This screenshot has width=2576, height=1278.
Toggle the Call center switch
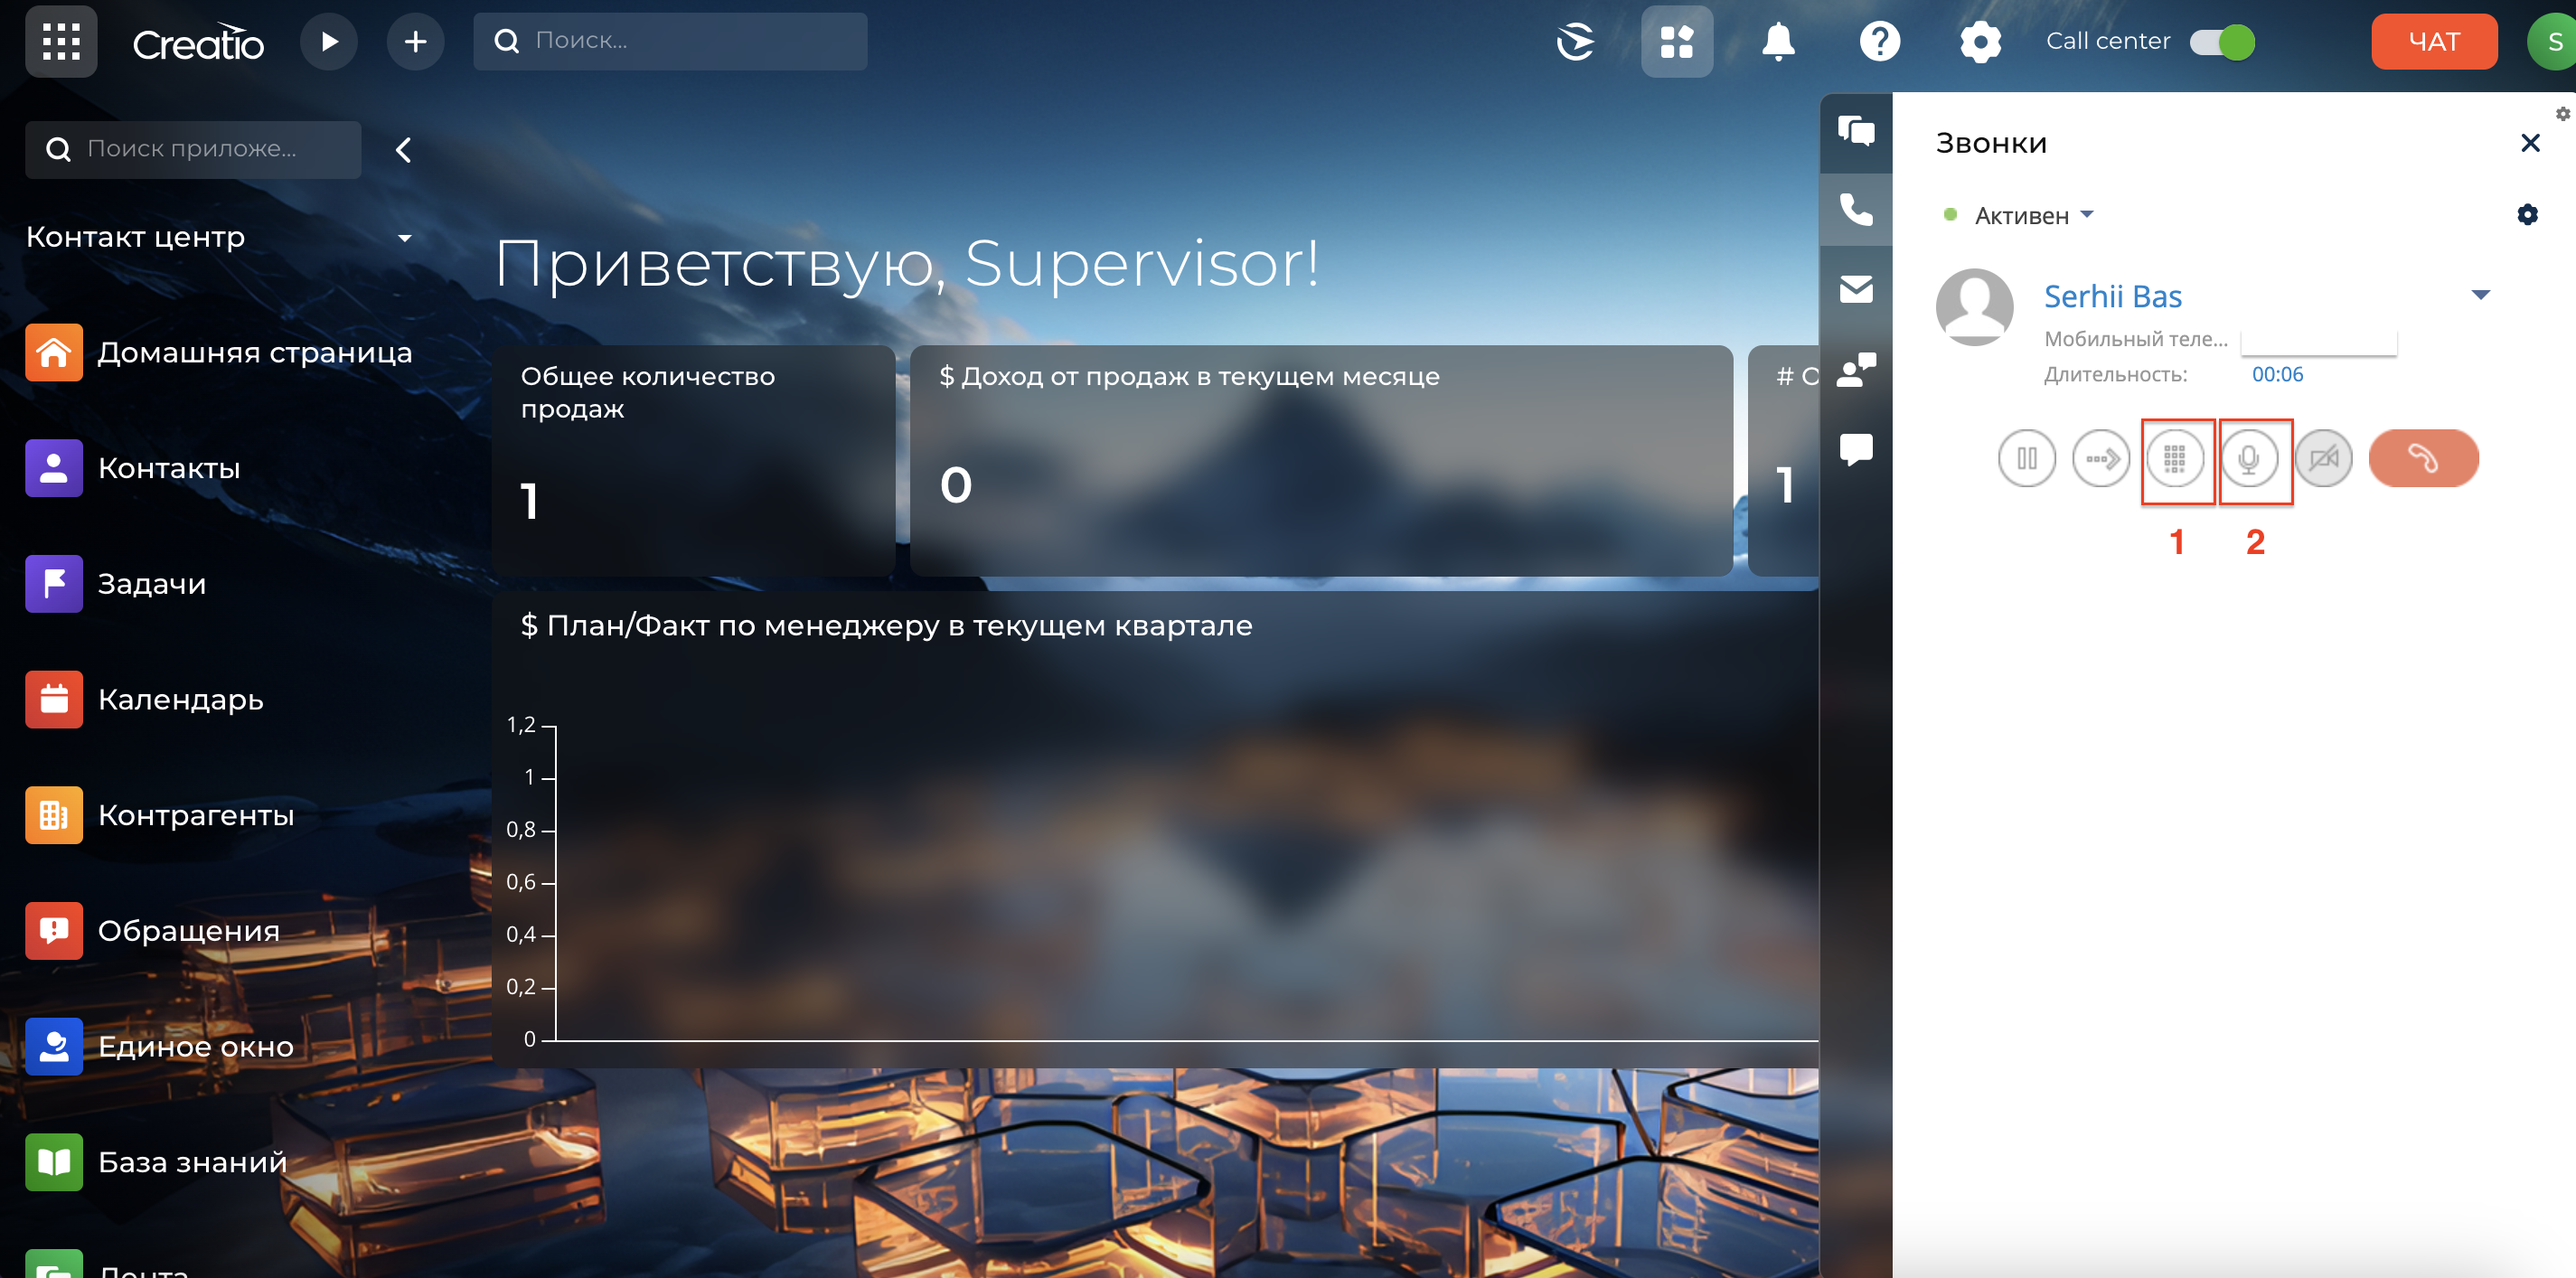pos(2222,42)
